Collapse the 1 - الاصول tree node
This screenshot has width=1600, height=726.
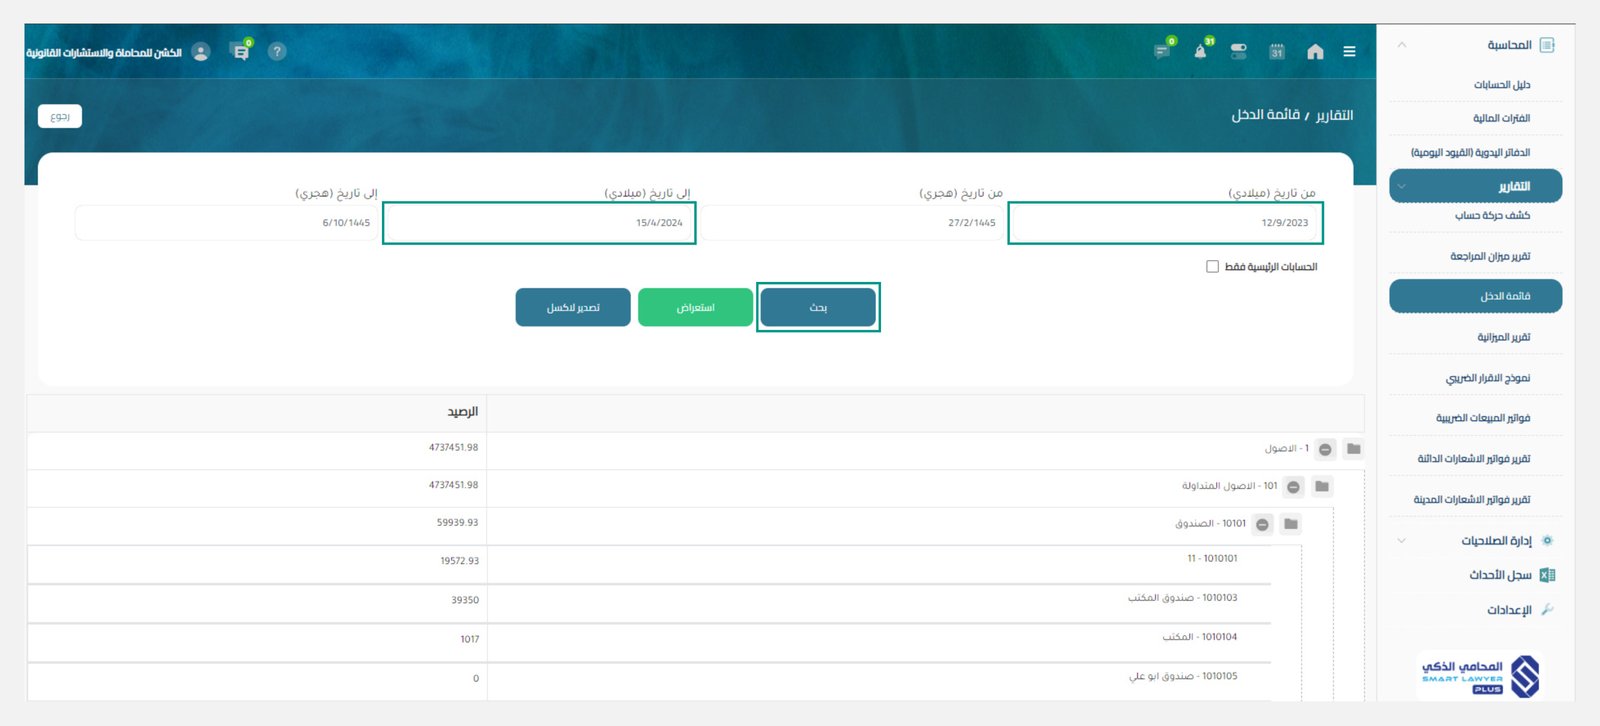(x=1325, y=450)
